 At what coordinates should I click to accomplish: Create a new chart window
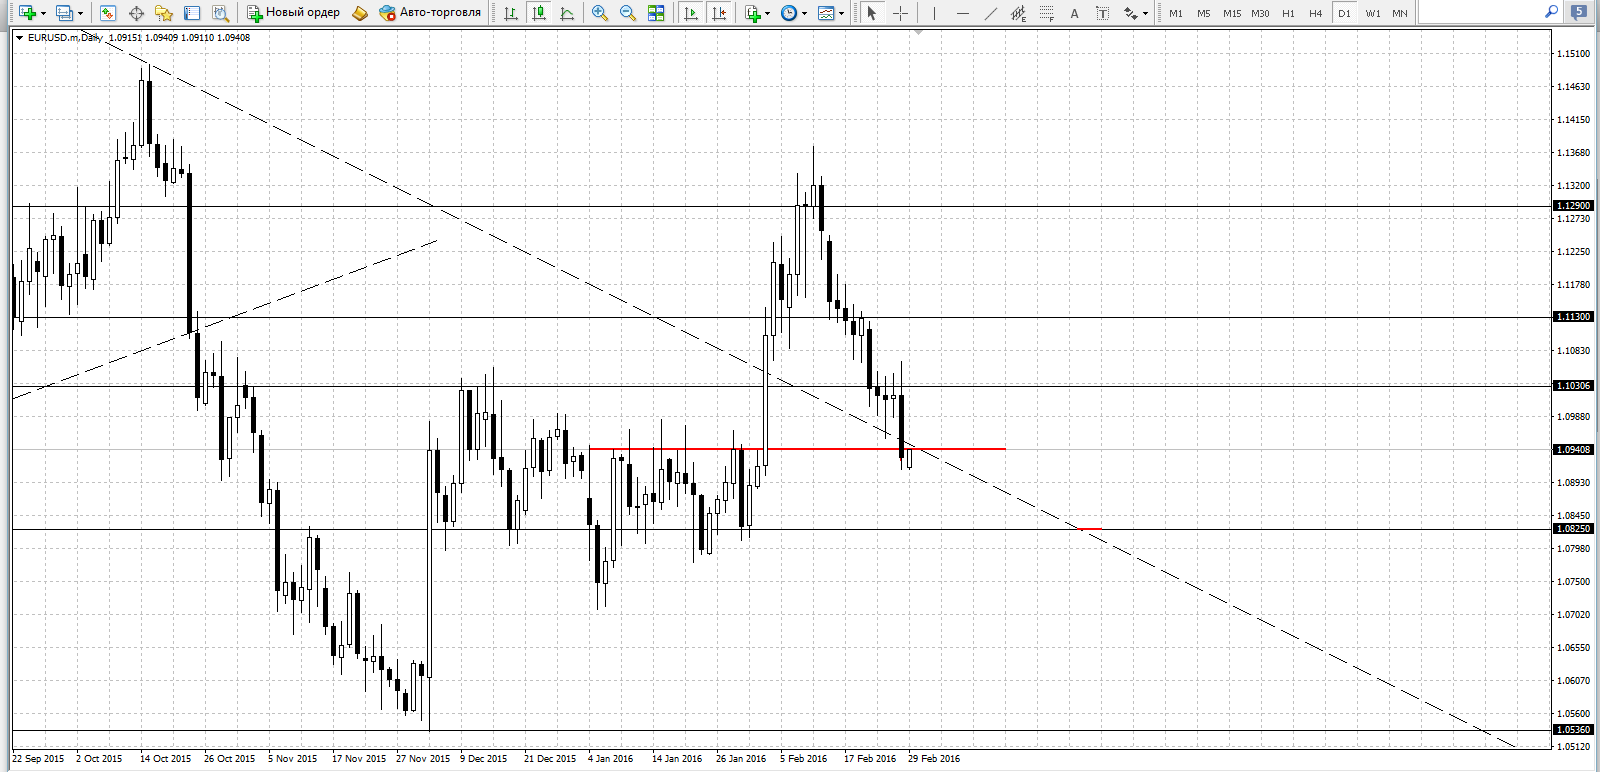click(x=27, y=13)
